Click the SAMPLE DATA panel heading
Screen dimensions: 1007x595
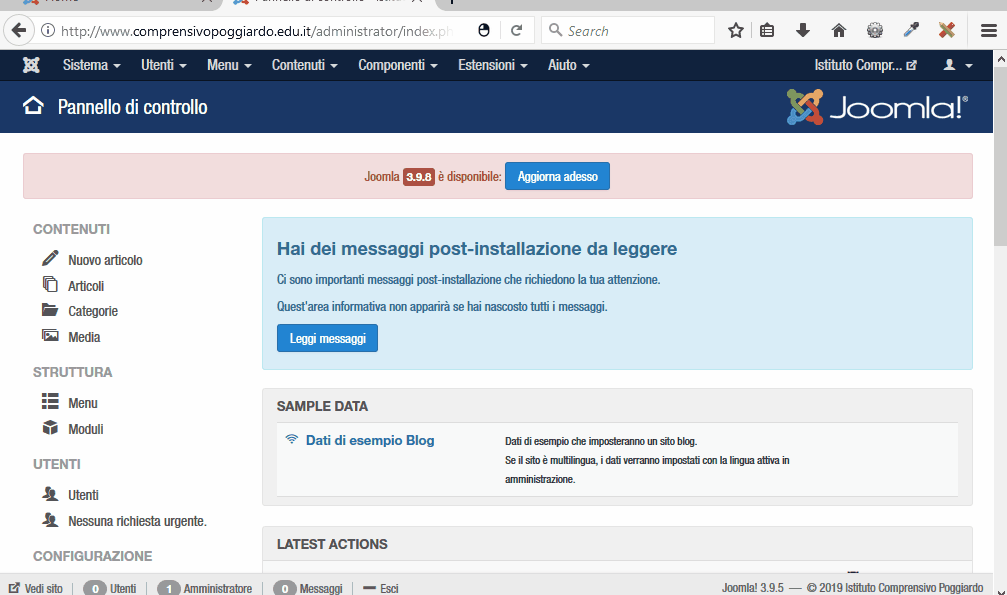322,406
